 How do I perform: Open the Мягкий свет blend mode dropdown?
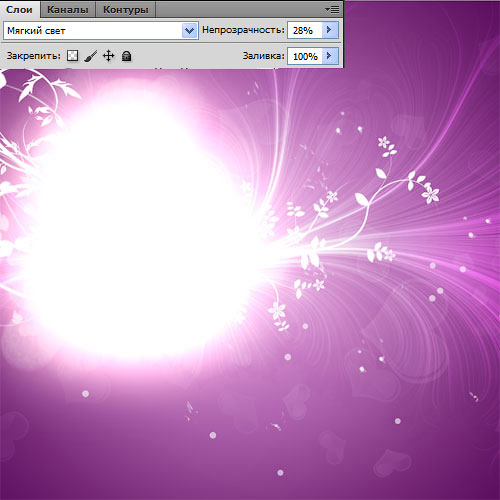click(x=101, y=31)
